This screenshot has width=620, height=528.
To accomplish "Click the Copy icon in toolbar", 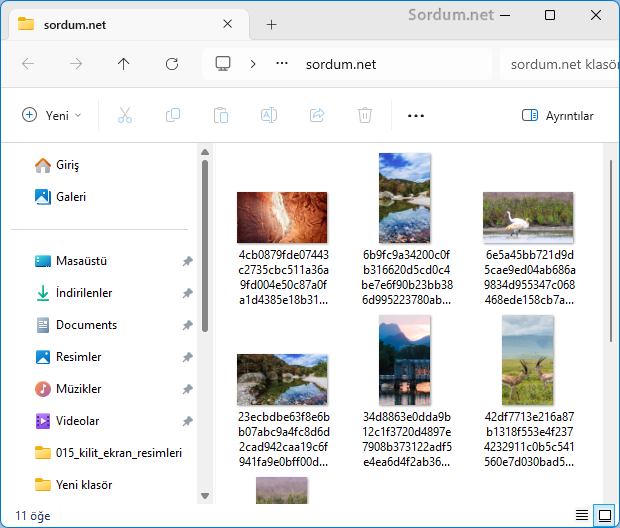I will [x=173, y=115].
